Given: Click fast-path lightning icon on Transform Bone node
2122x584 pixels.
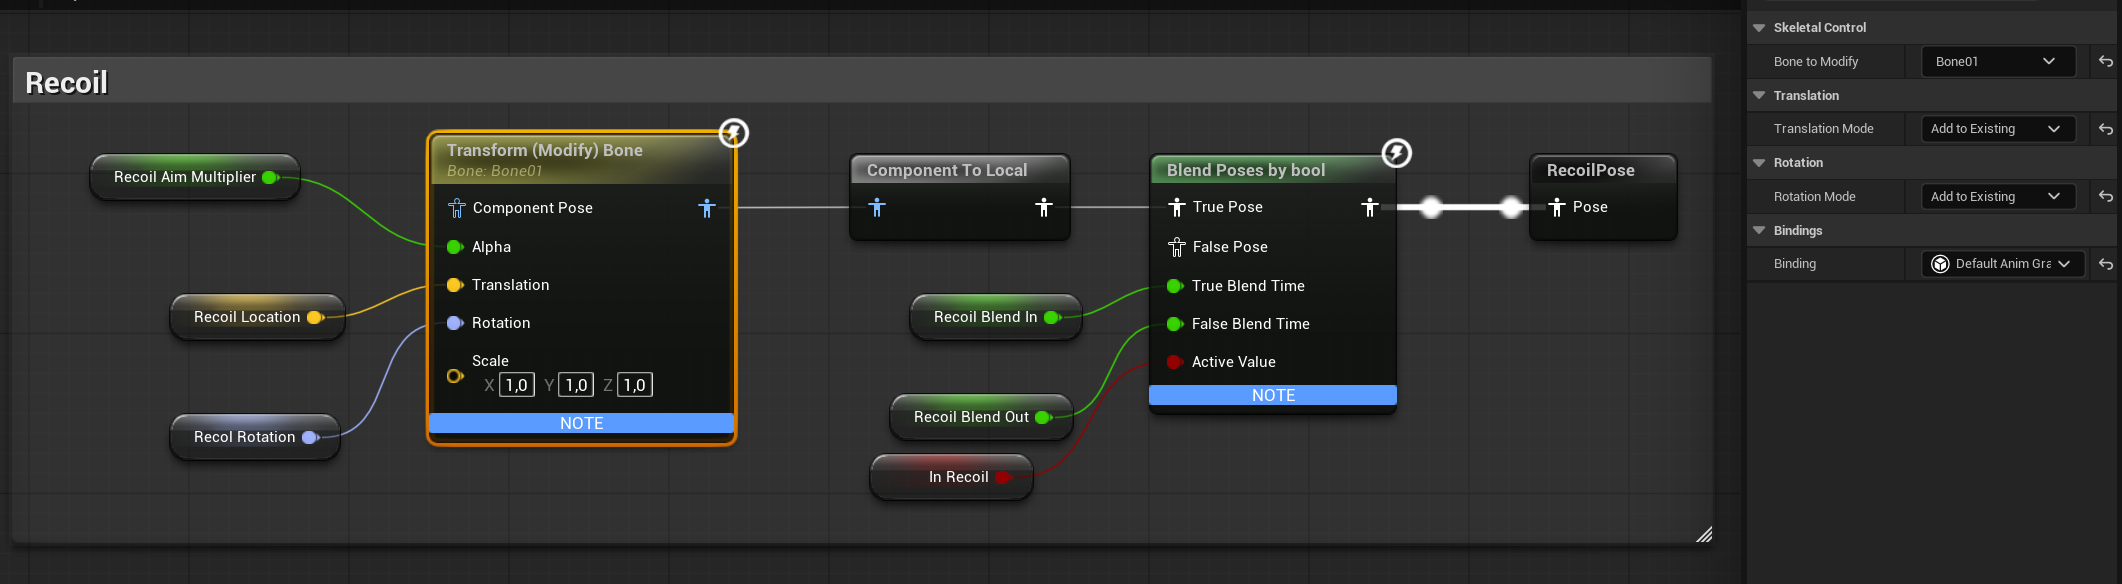Looking at the screenshot, I should coord(734,133).
